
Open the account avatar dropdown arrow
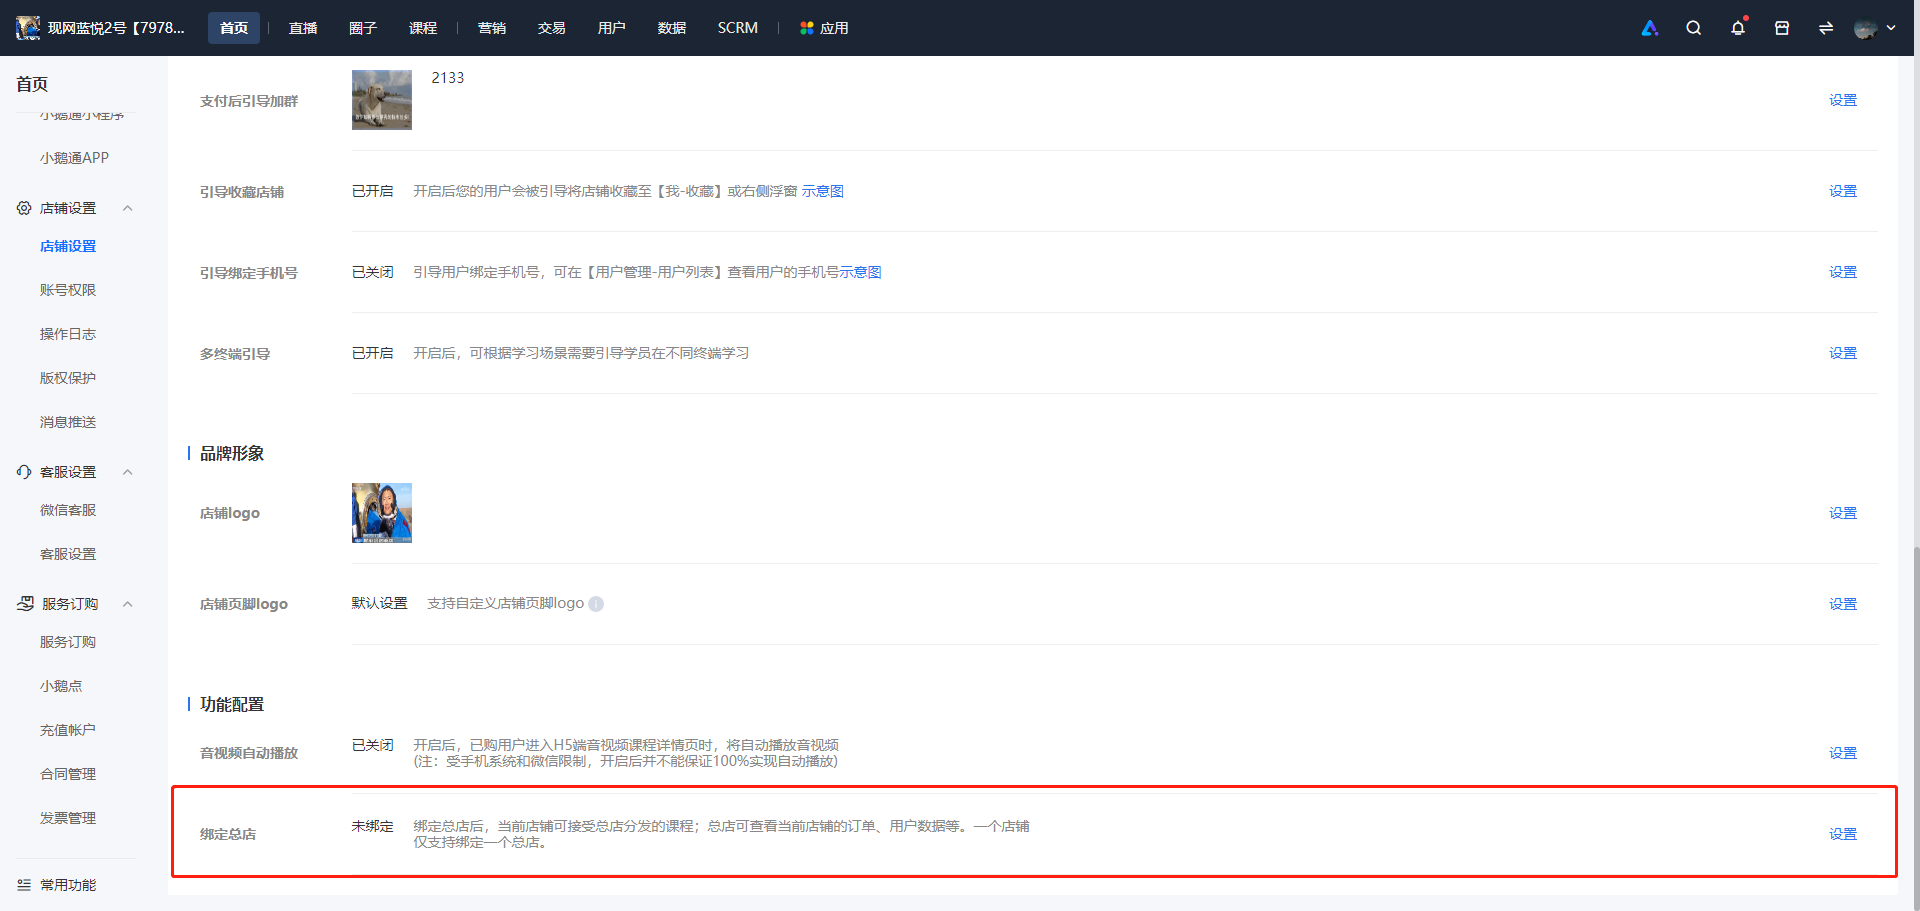tap(1891, 28)
